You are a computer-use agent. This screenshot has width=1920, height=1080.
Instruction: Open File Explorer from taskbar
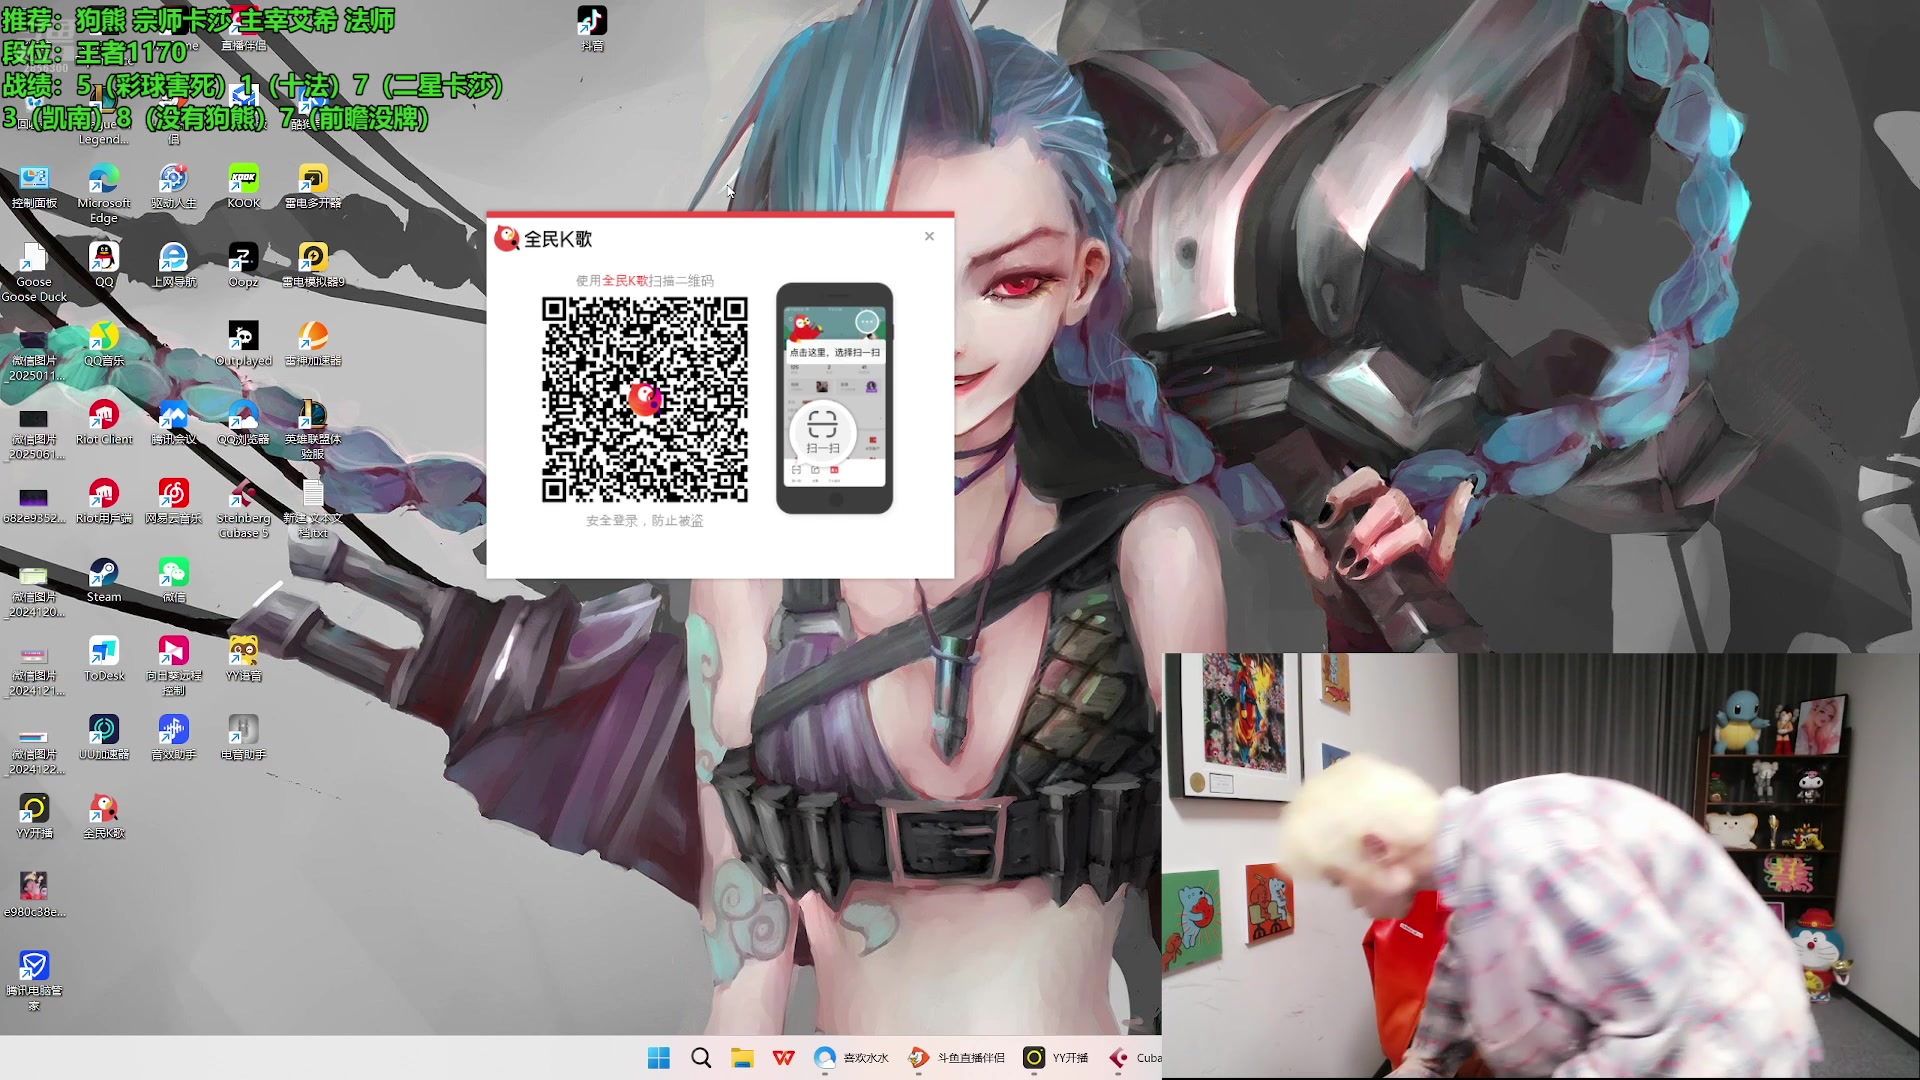pyautogui.click(x=742, y=1058)
